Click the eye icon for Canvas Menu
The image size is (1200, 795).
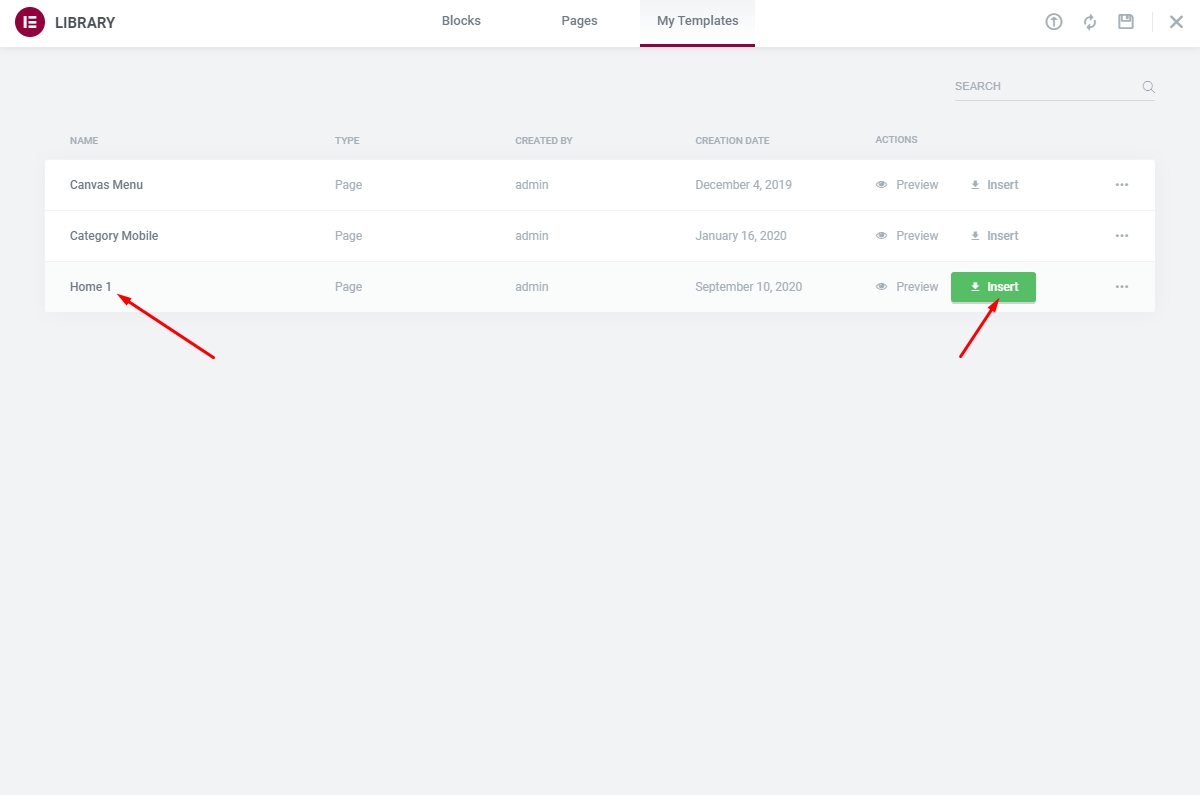(881, 185)
